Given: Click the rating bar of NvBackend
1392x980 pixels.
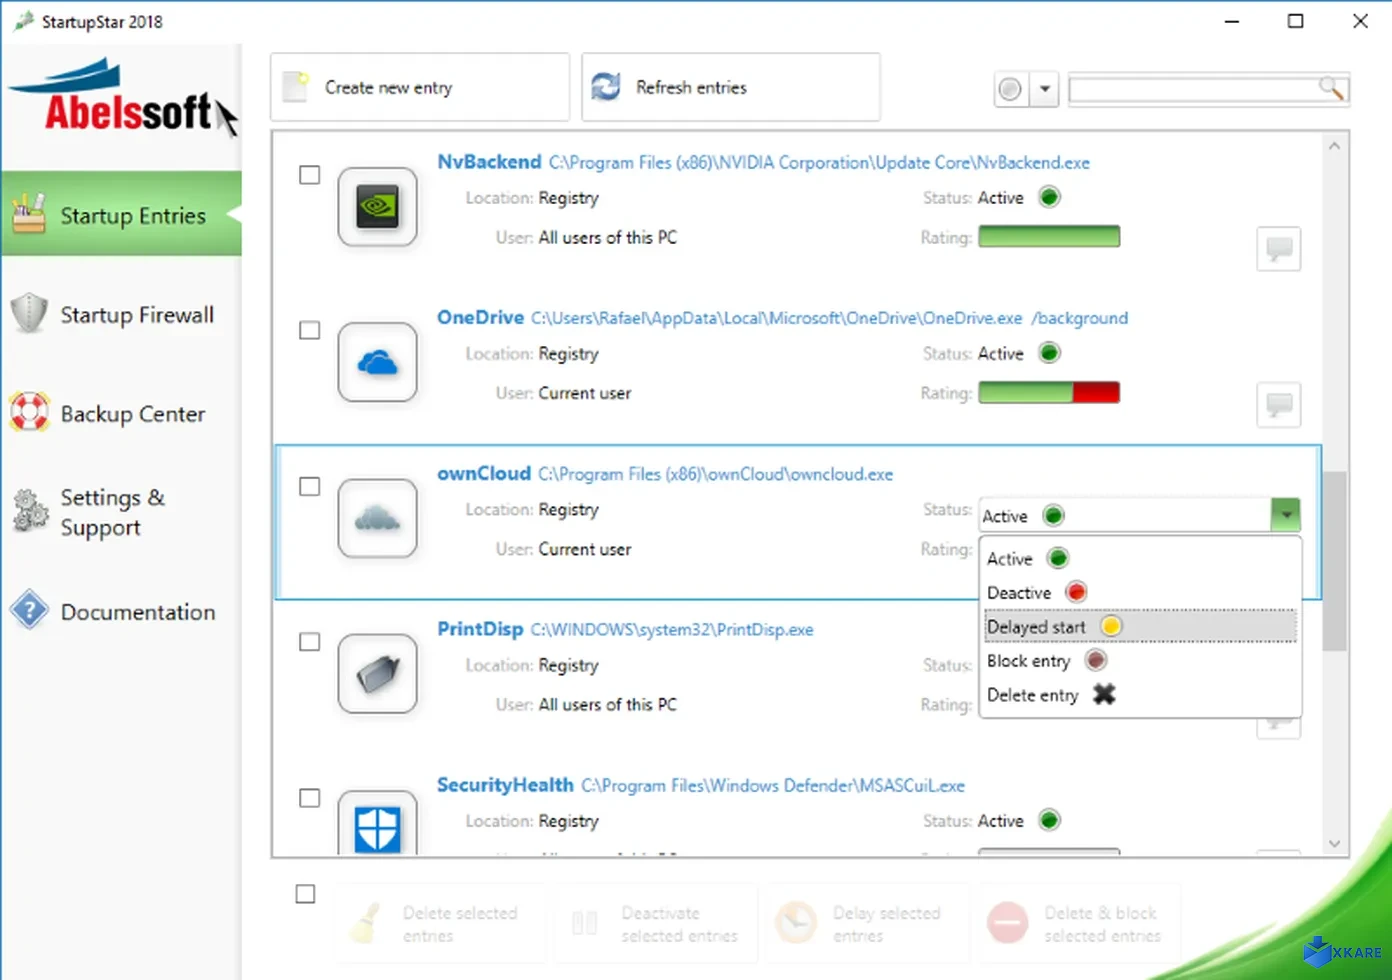Looking at the screenshot, I should coord(1049,236).
